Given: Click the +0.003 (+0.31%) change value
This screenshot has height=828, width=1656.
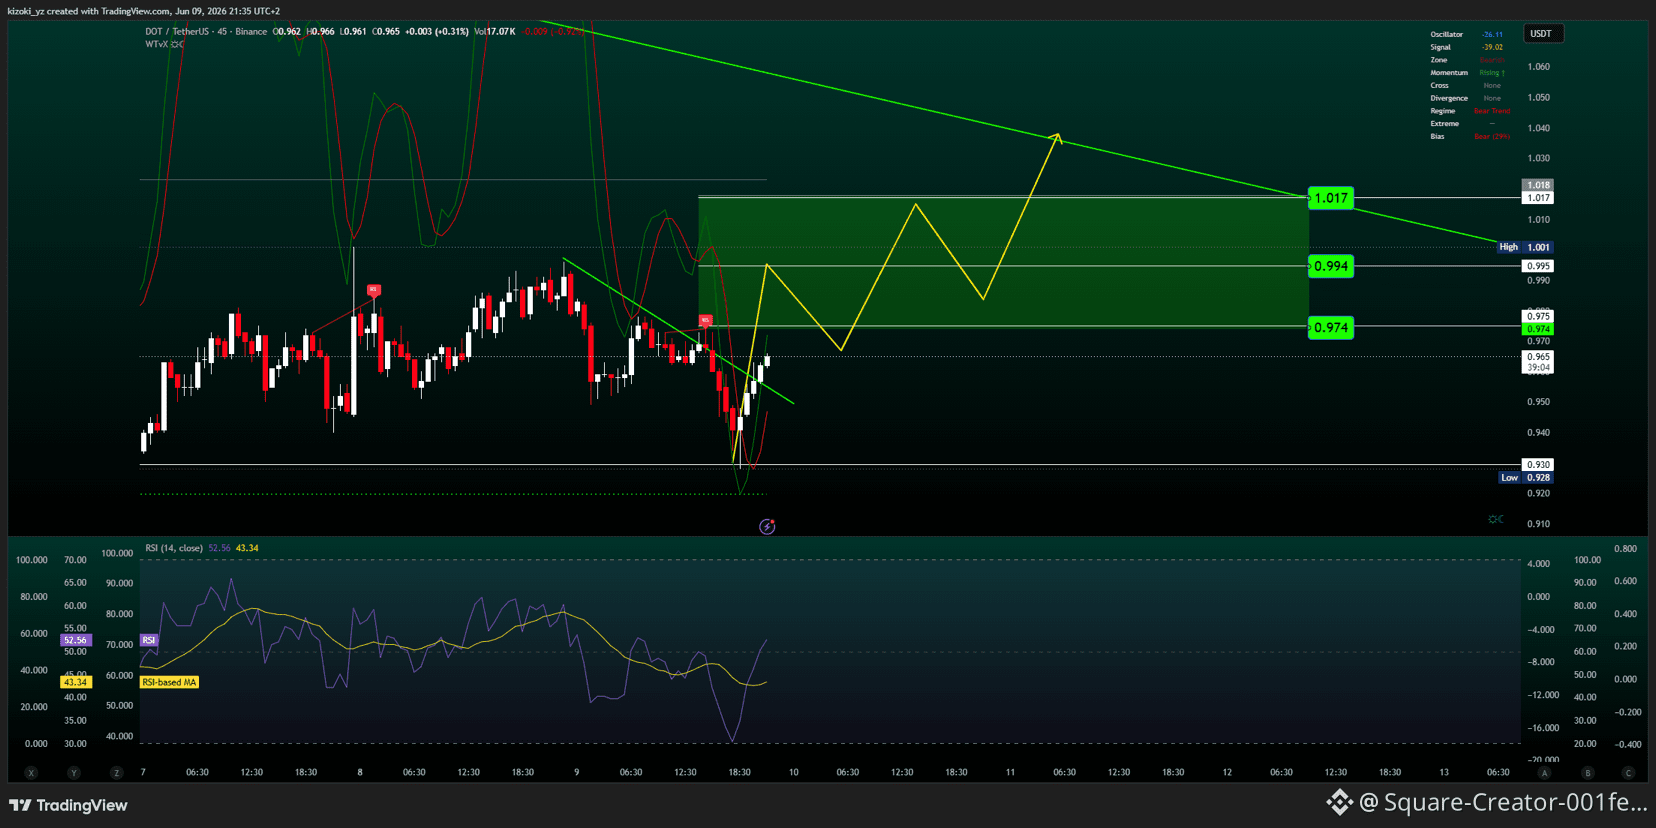Looking at the screenshot, I should tap(436, 32).
